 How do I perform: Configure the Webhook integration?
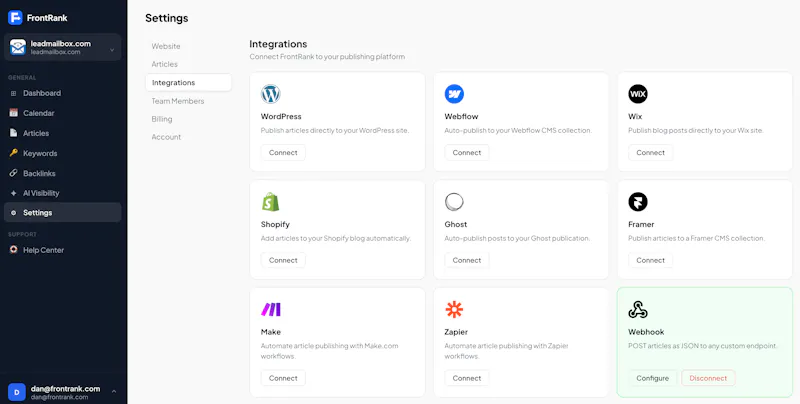tap(653, 378)
